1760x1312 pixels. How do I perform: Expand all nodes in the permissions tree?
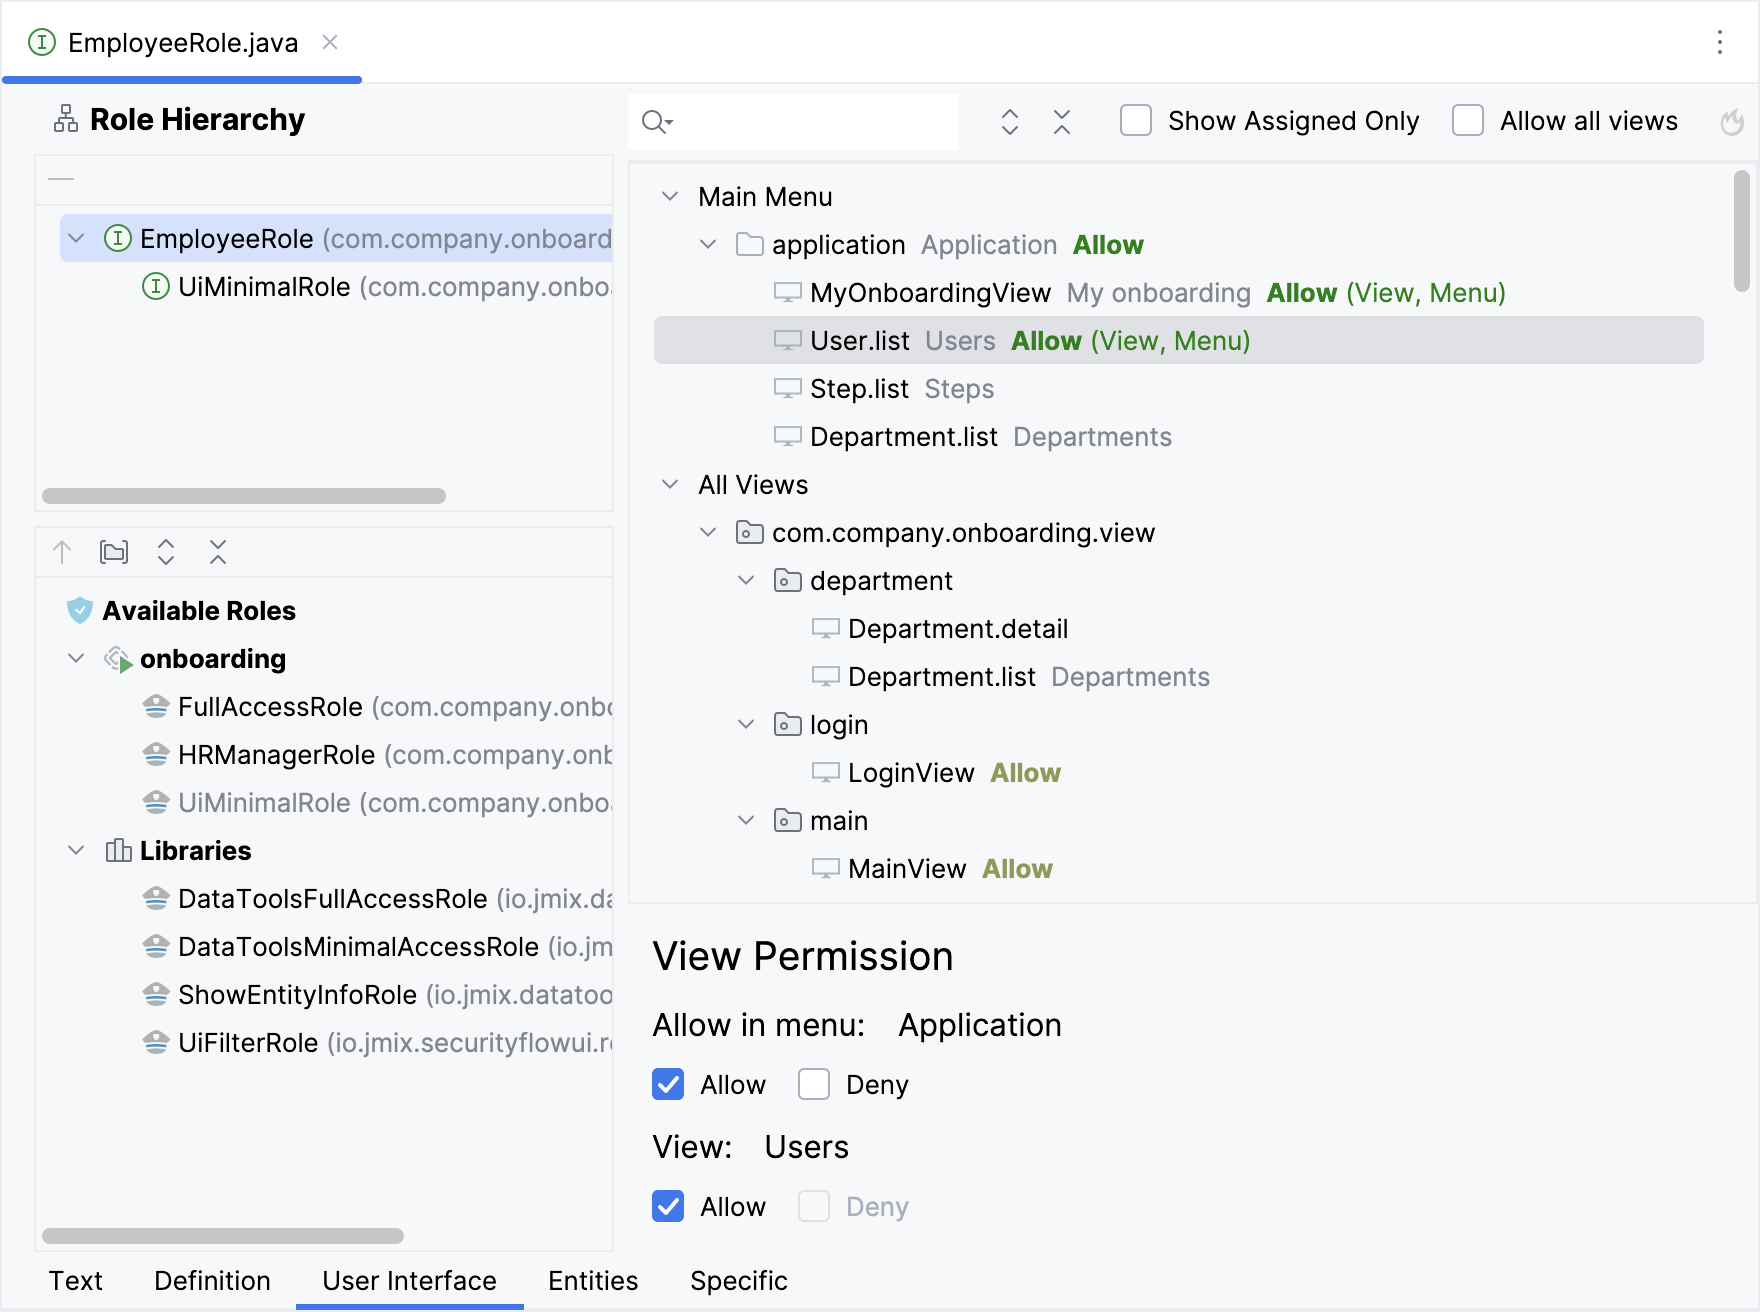point(1010,121)
